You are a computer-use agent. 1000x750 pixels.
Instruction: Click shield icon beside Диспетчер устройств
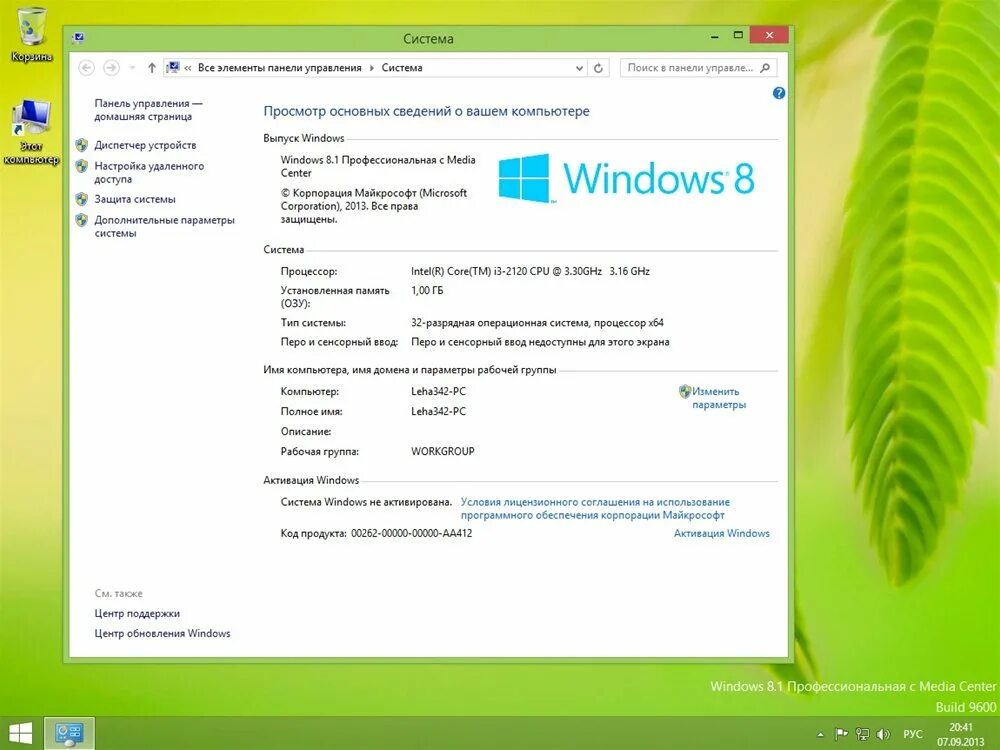82,145
